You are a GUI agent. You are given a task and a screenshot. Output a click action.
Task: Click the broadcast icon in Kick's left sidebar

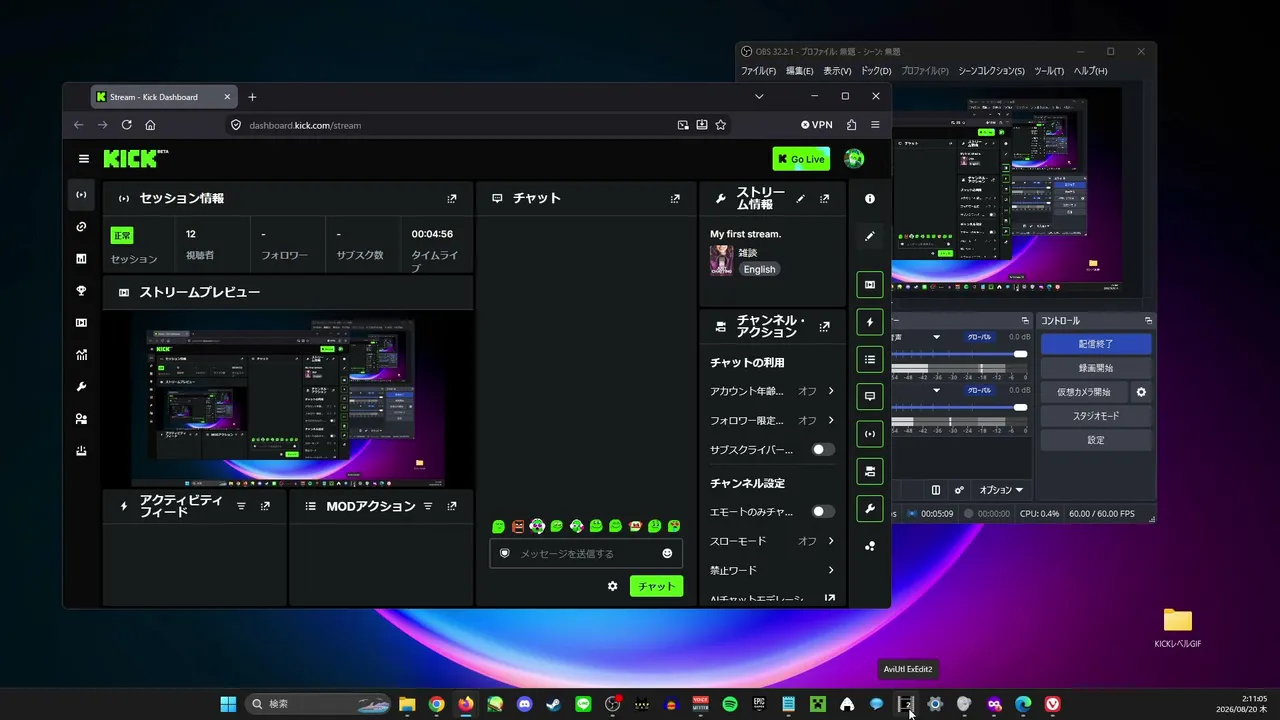tap(81, 195)
